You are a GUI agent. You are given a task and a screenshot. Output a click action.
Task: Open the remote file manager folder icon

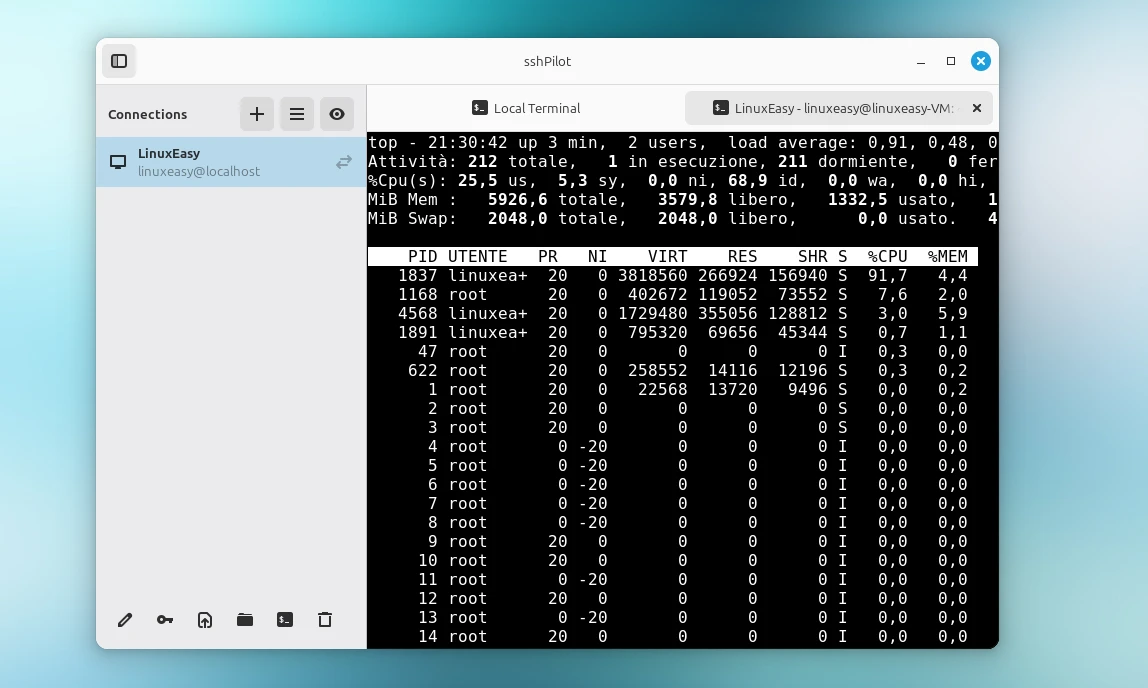(245, 620)
